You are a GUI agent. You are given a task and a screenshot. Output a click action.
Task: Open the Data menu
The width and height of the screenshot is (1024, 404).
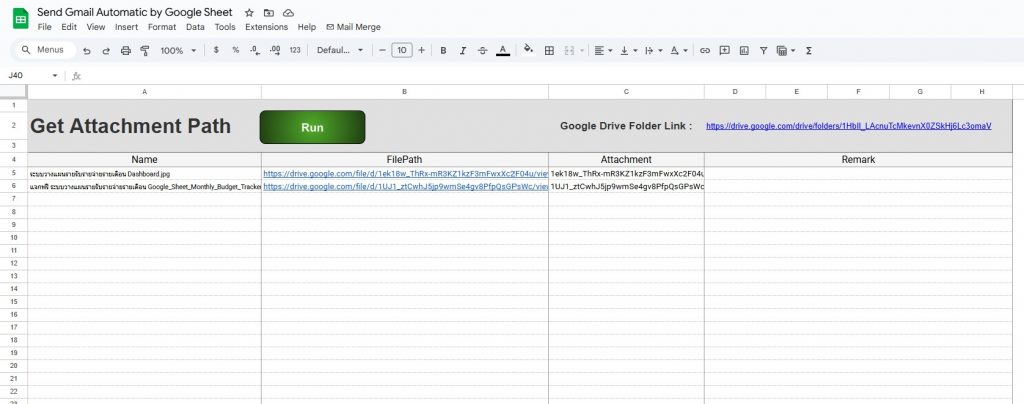195,27
